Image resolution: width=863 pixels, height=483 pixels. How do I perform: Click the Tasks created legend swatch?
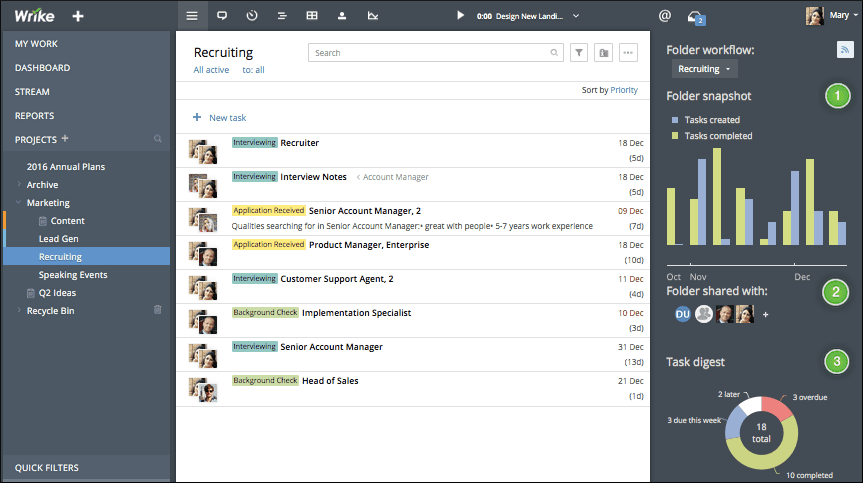675,119
